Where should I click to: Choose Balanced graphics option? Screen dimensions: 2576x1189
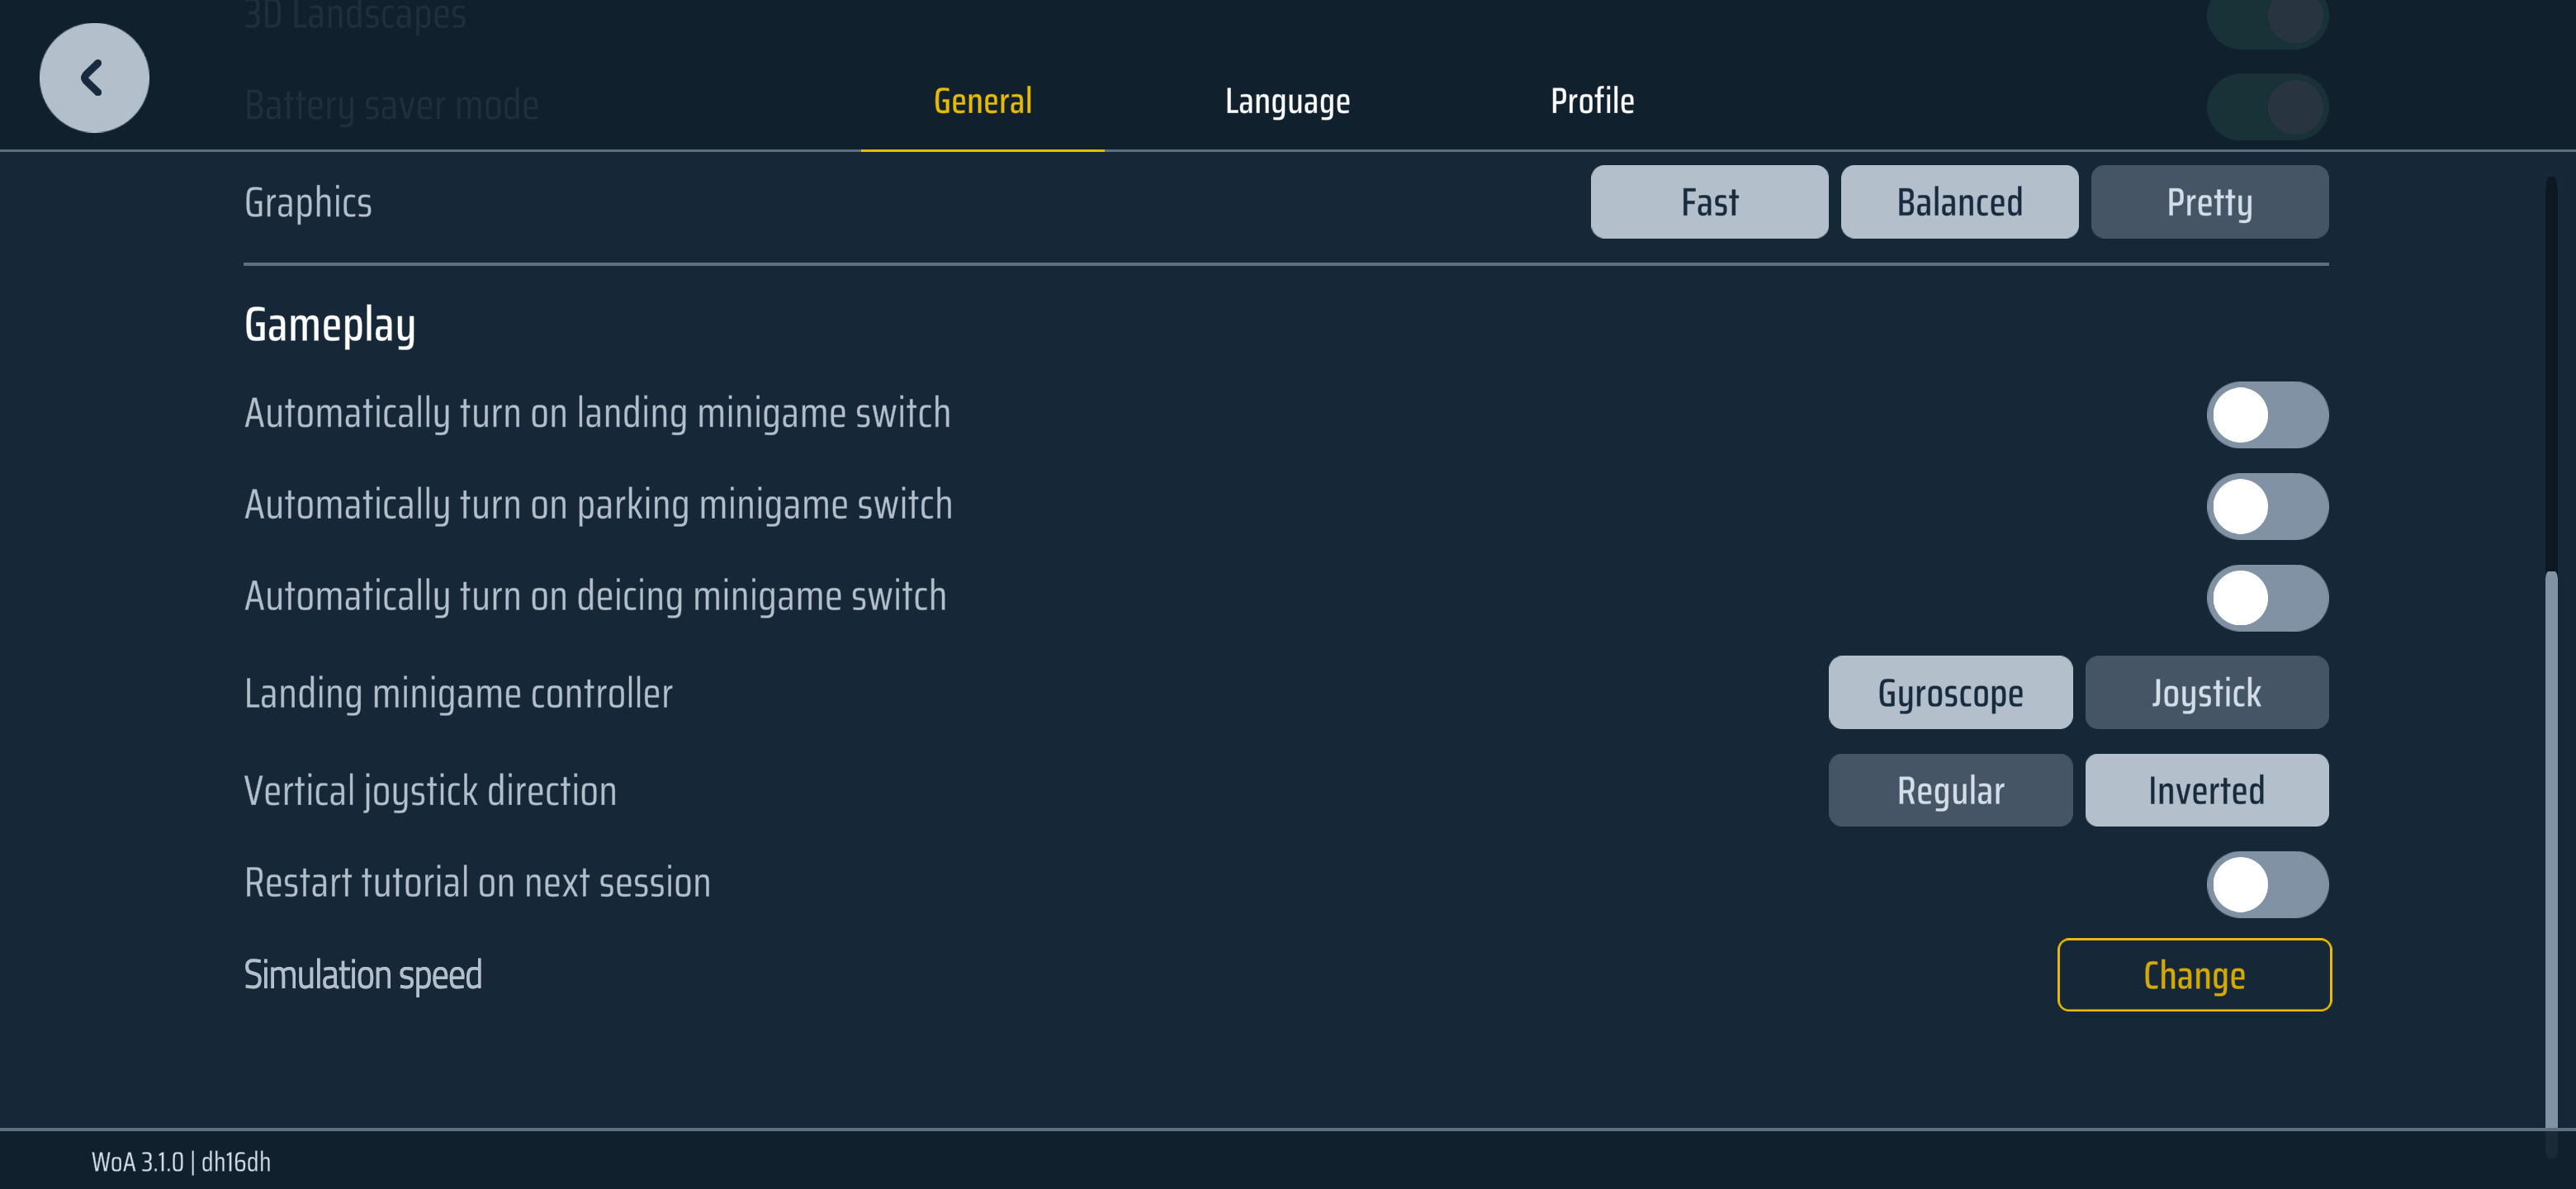click(1959, 202)
